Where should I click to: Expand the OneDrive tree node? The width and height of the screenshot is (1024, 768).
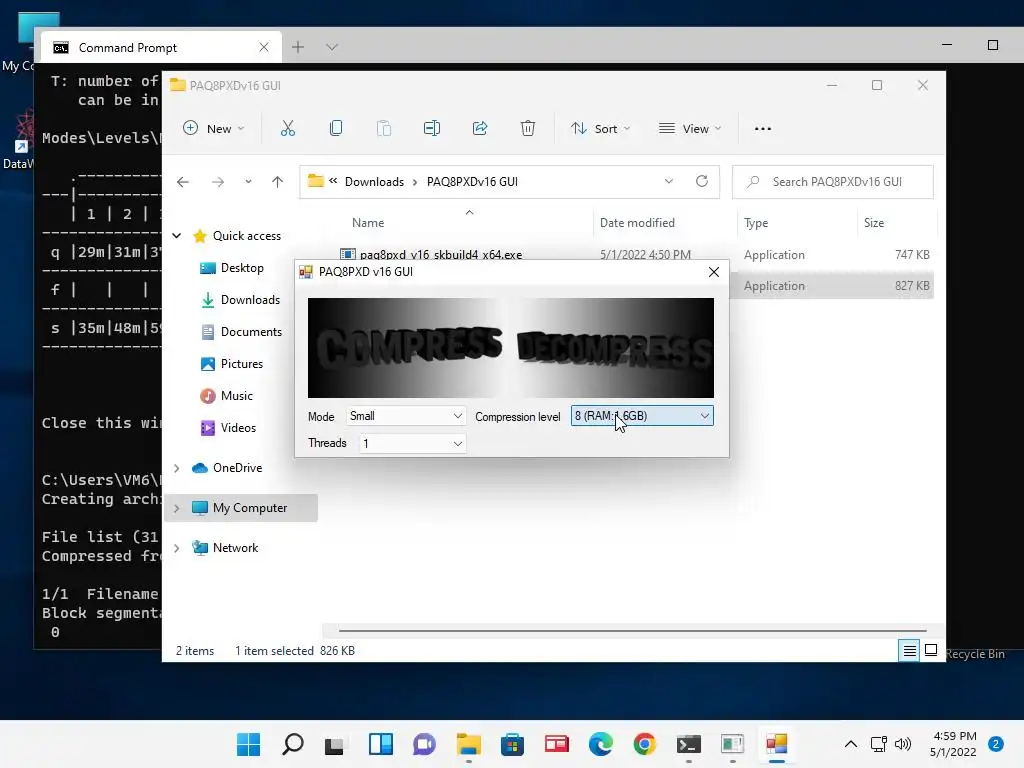click(x=176, y=468)
